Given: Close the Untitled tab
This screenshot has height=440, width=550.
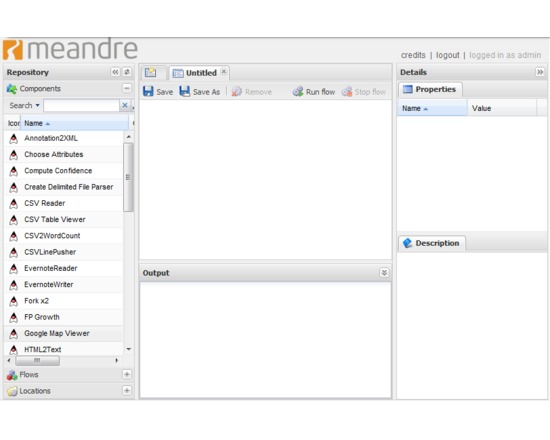Looking at the screenshot, I should pos(224,72).
